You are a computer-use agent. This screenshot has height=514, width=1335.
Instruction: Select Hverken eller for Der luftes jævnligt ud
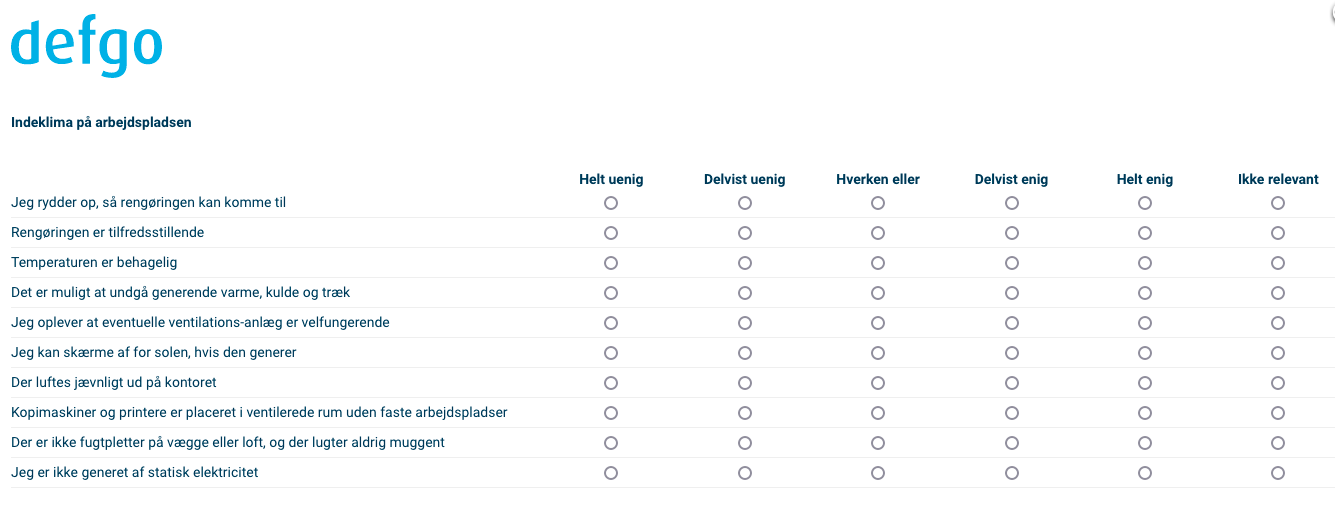tap(878, 383)
